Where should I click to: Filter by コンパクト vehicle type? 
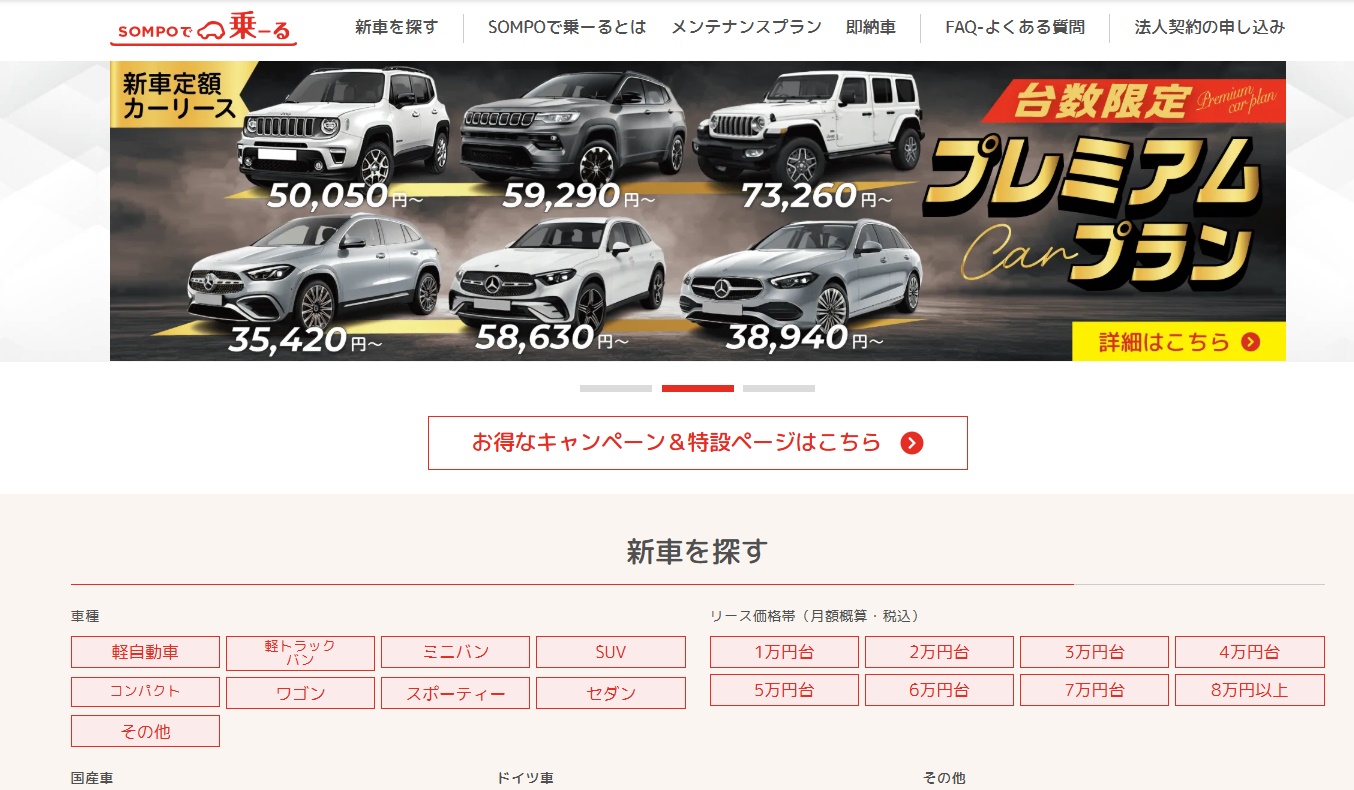point(145,692)
